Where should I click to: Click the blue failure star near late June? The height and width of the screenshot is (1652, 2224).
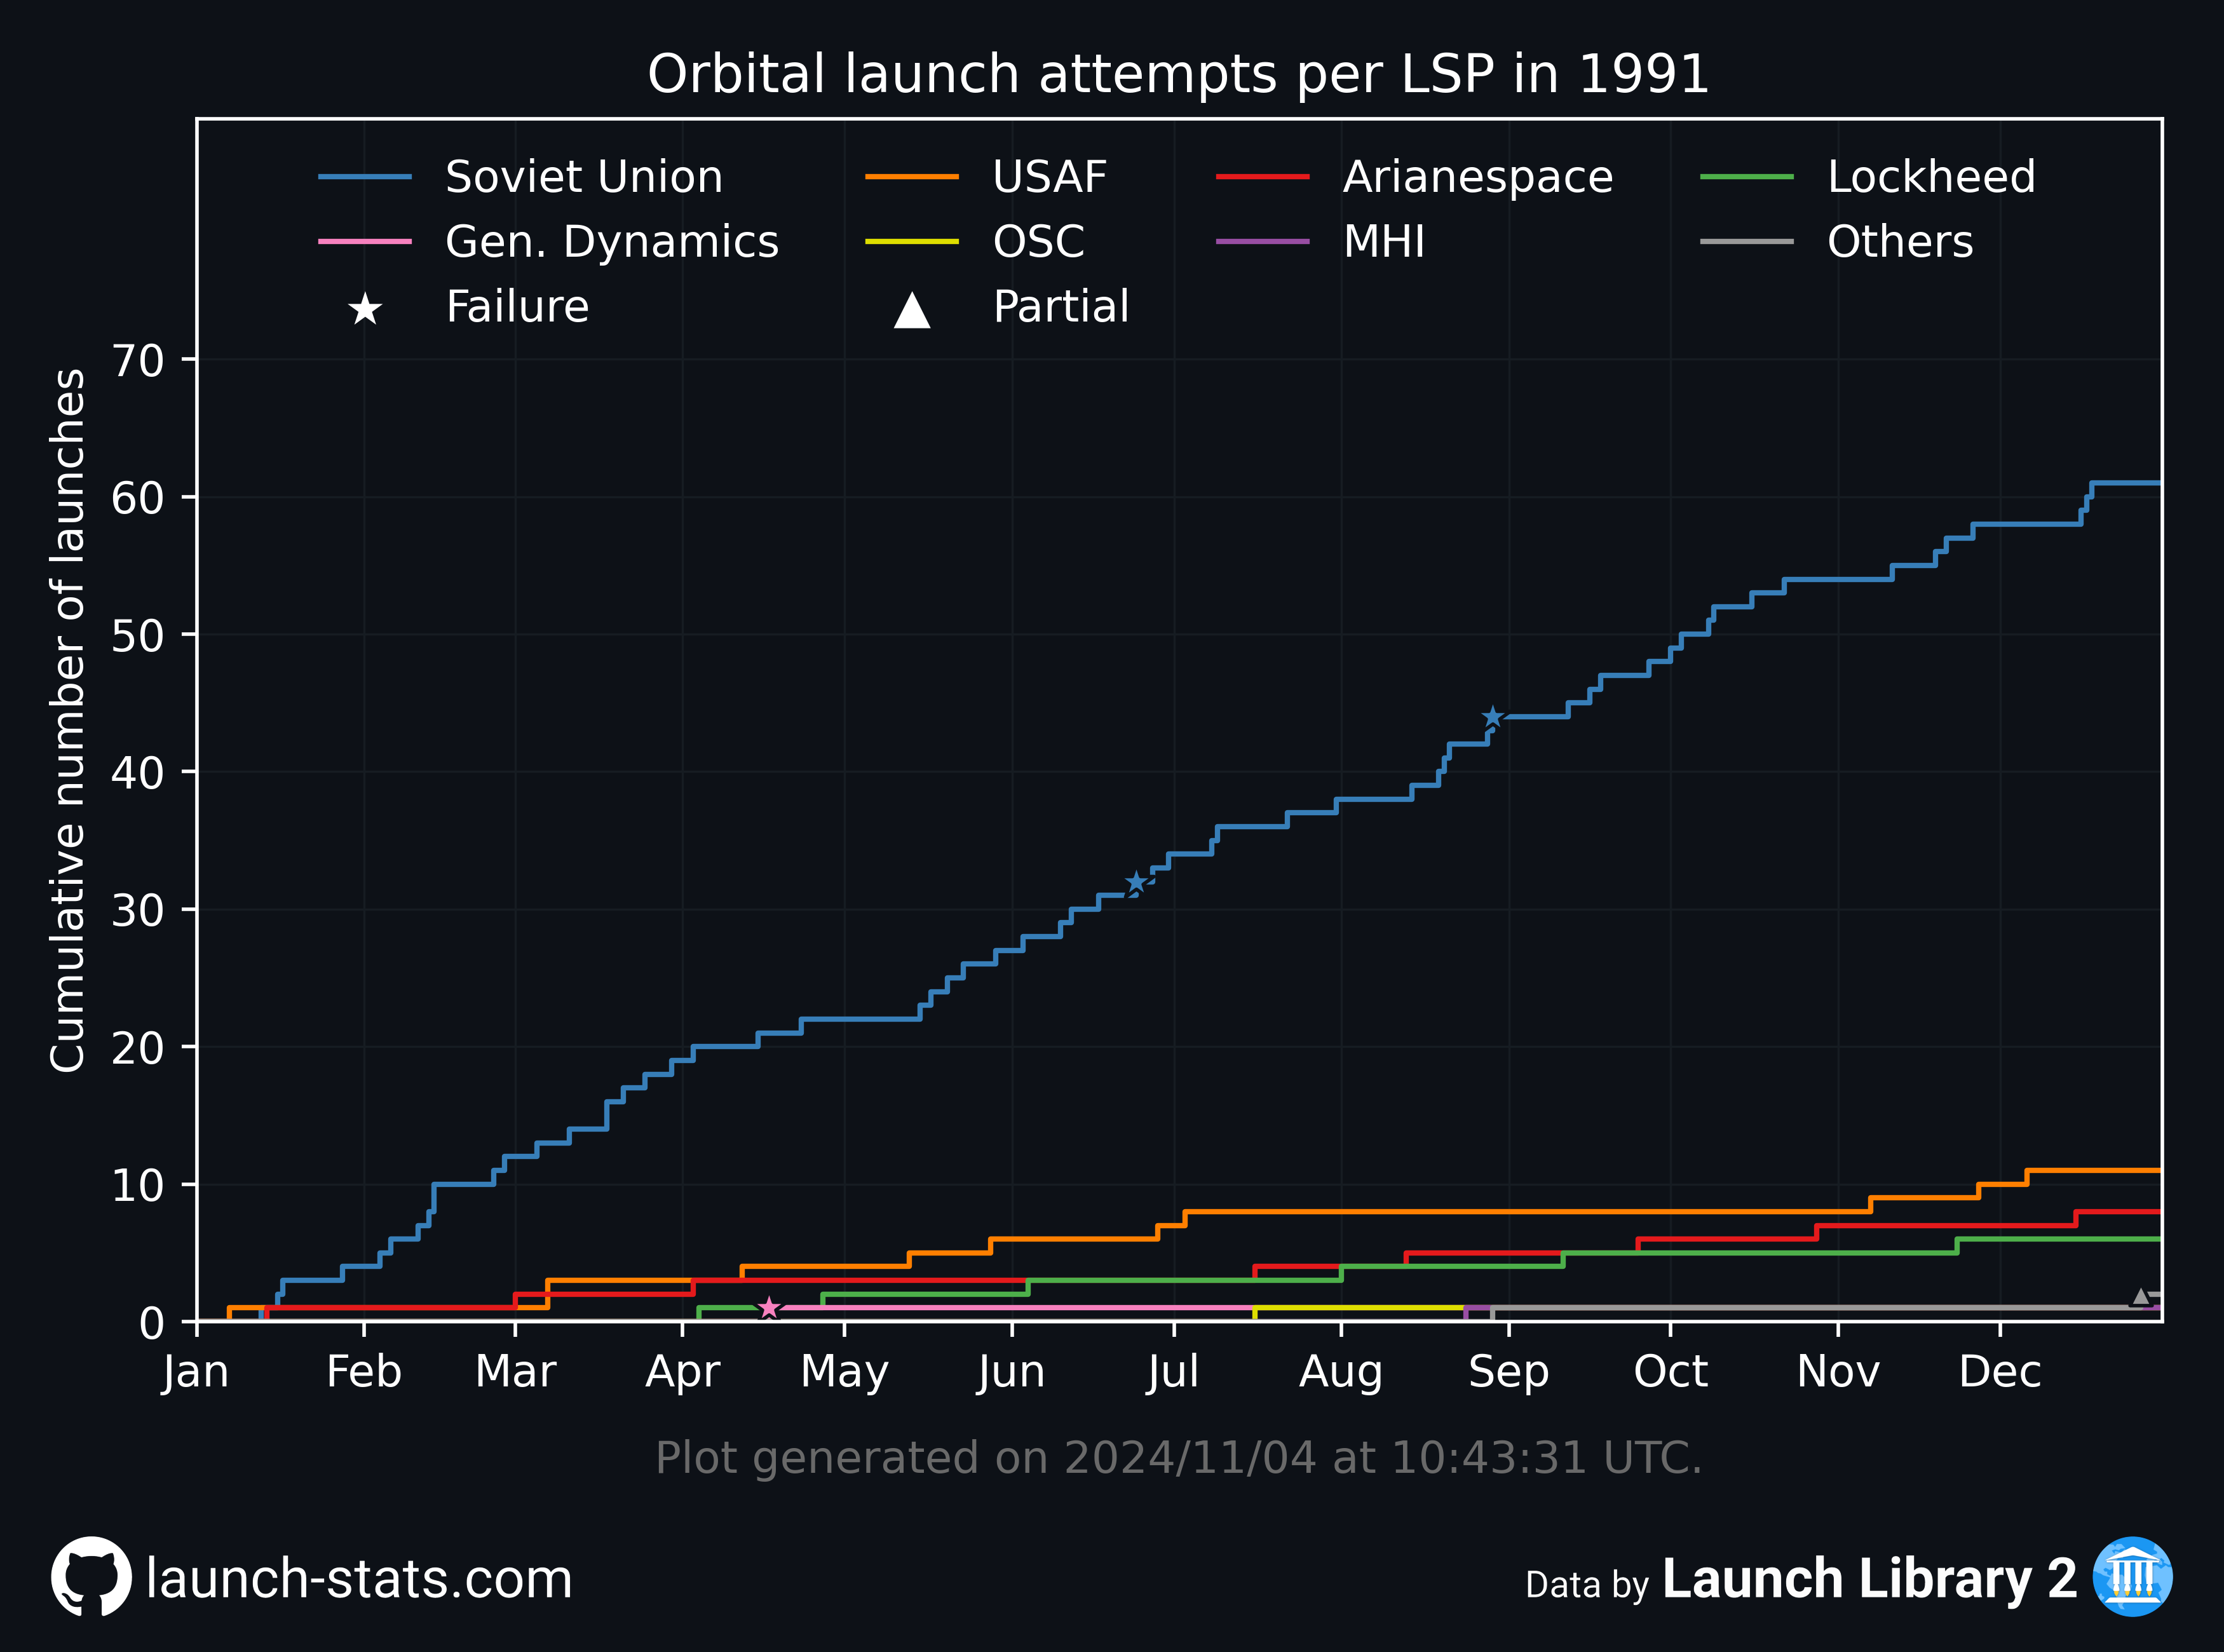point(1136,882)
